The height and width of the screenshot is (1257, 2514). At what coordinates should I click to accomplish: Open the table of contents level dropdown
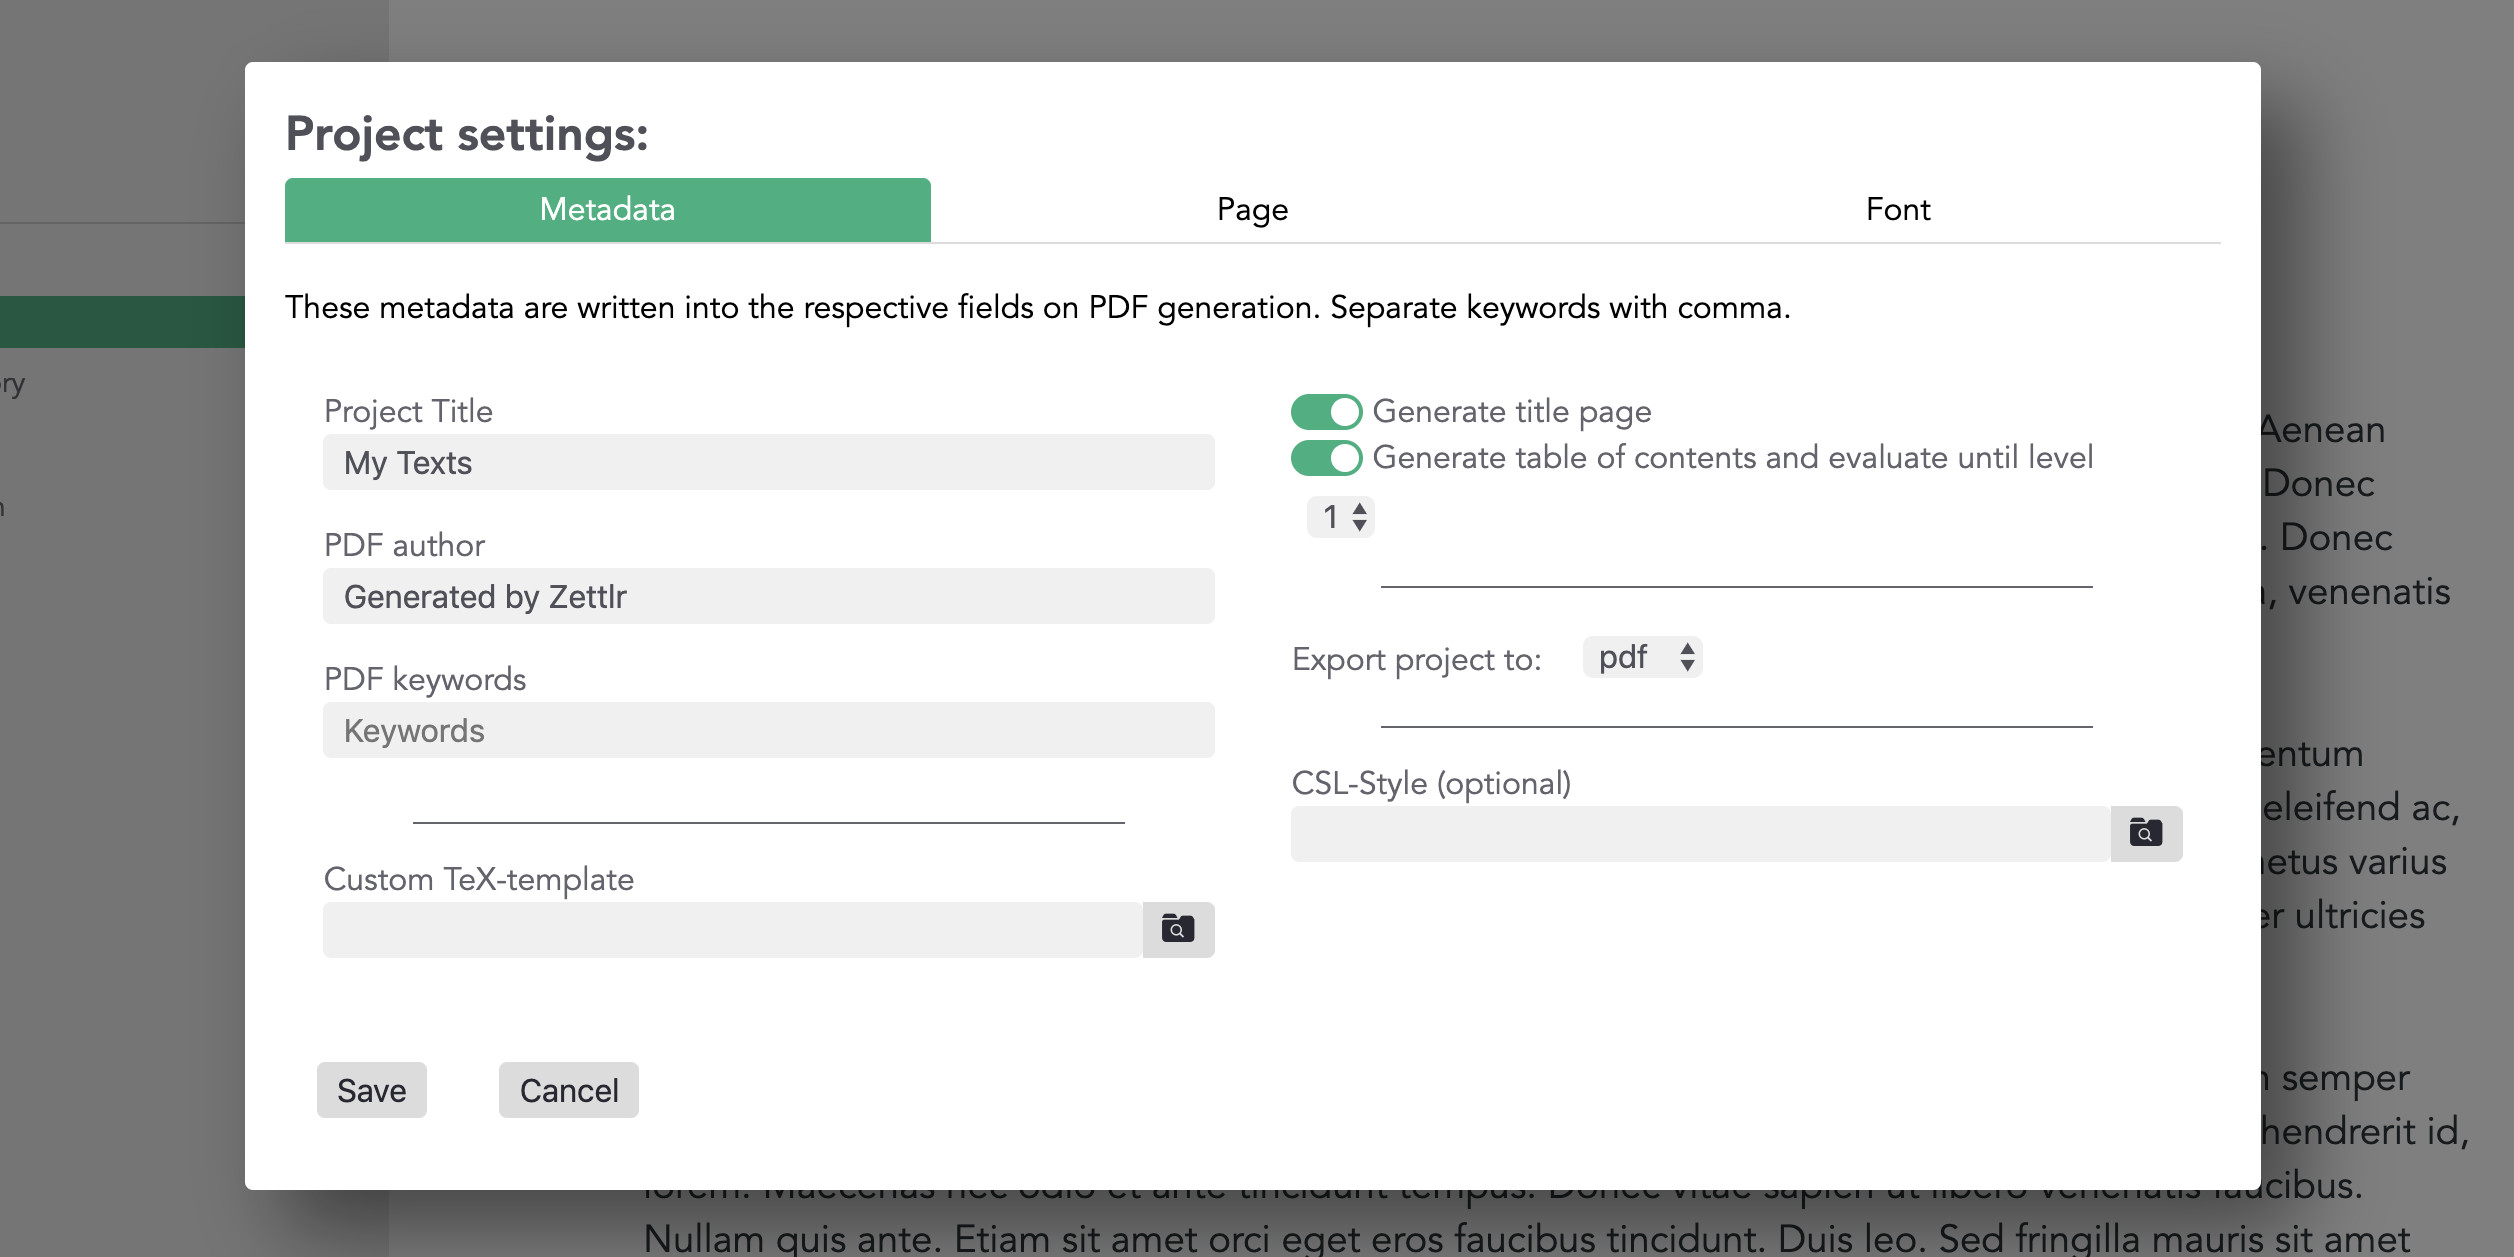[1341, 517]
